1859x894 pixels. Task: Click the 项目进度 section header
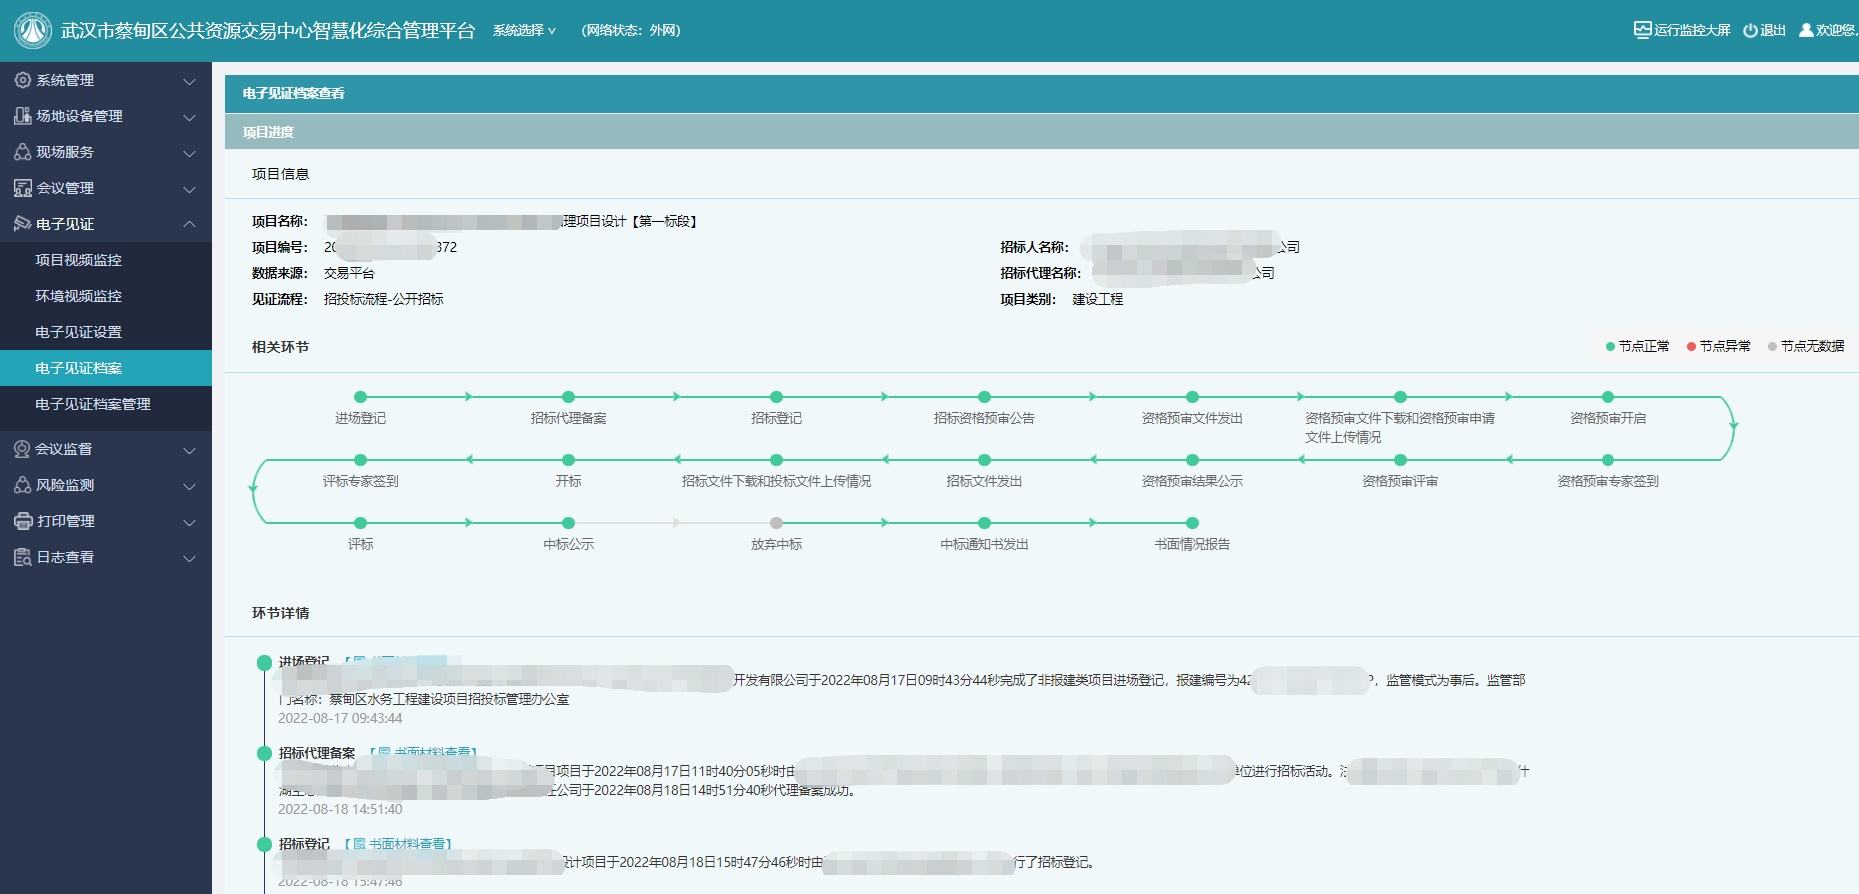[x=1042, y=132]
